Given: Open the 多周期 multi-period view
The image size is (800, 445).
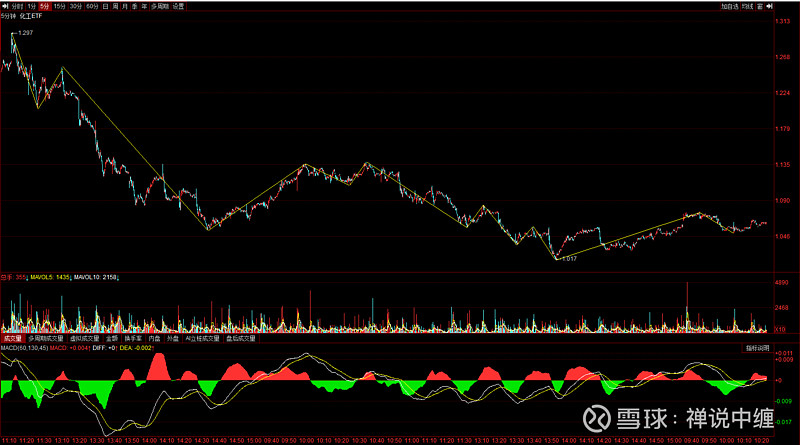Looking at the screenshot, I should (x=160, y=6).
